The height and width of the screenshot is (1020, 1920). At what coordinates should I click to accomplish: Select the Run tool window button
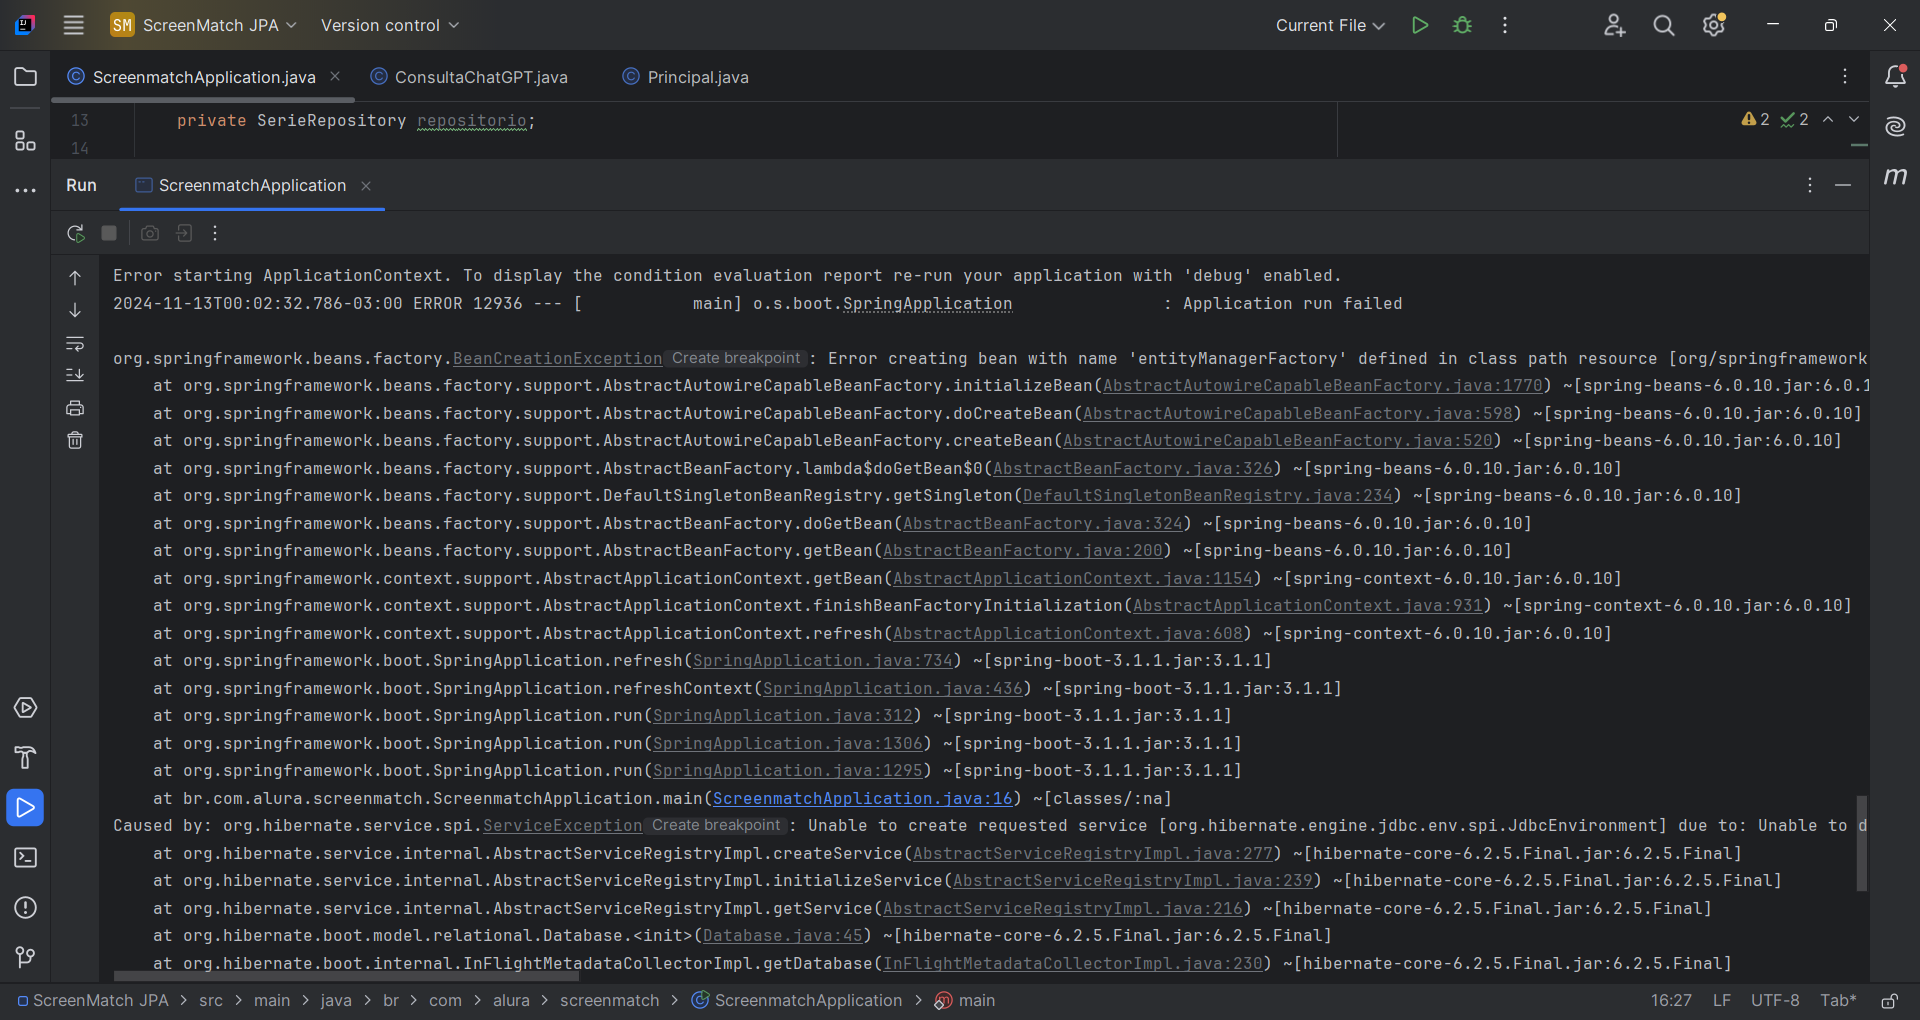click(x=25, y=808)
